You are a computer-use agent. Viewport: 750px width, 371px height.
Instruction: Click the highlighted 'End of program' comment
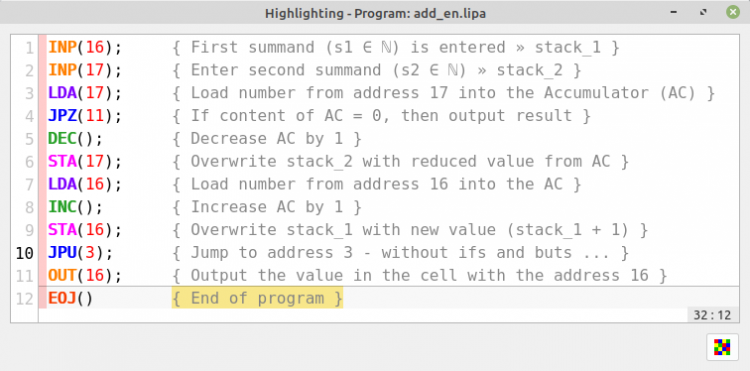[257, 298]
